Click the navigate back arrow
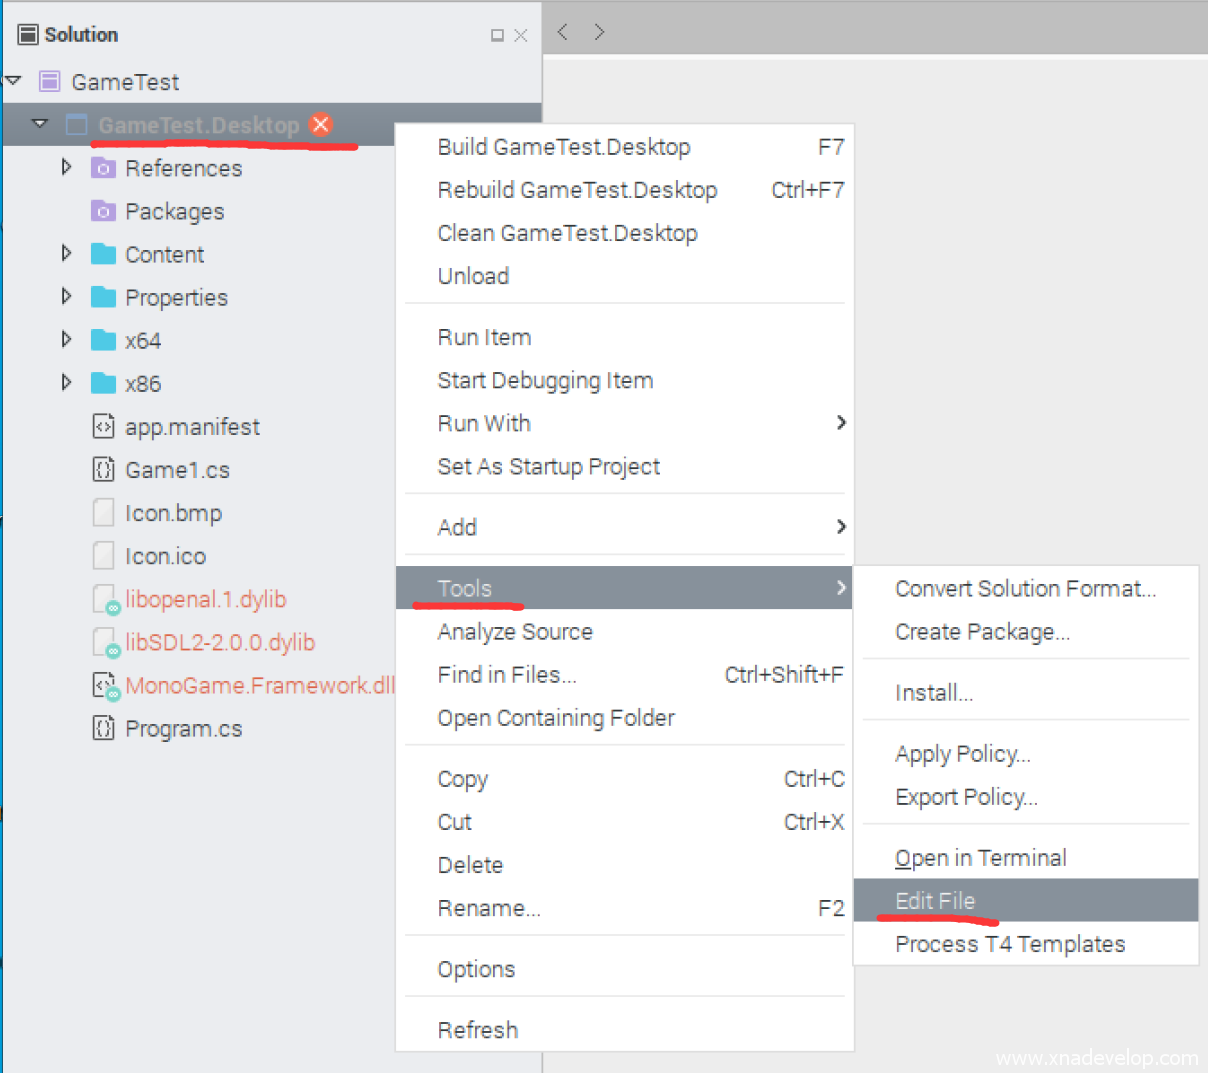This screenshot has width=1208, height=1073. 563,32
